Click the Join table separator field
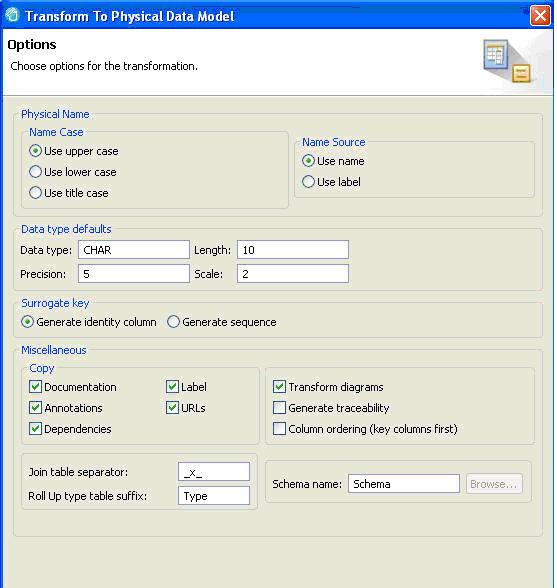 [214, 472]
